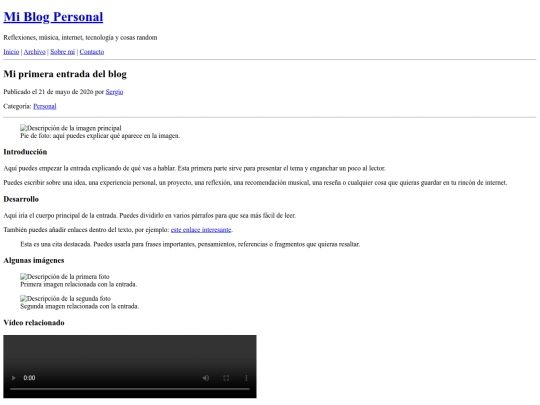Click the 'Introducción' heading

pyautogui.click(x=25, y=152)
